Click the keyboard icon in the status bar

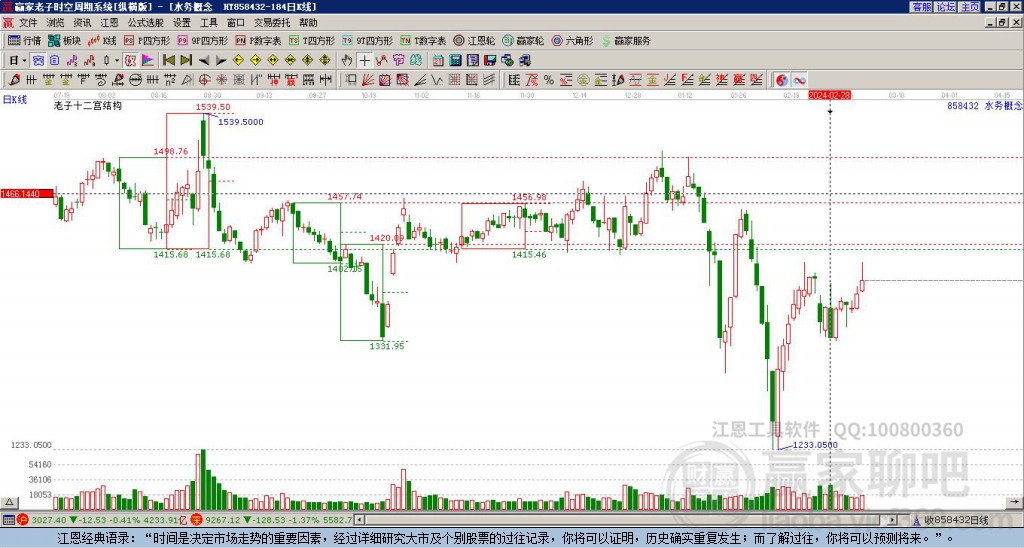point(8,520)
